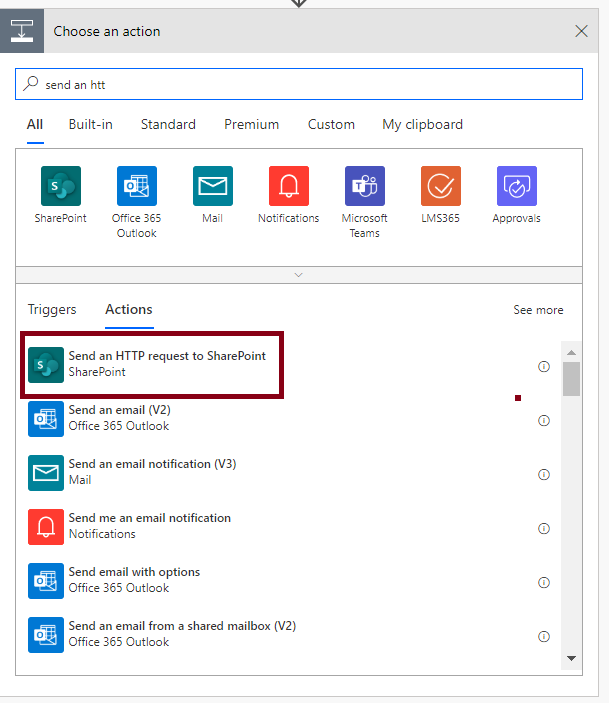Select the SharePoint connector icon

pos(61,186)
